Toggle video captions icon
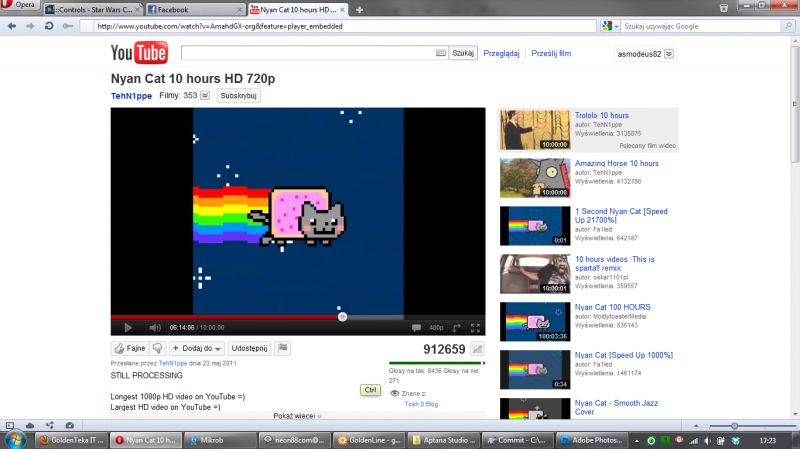800x449 pixels. [x=416, y=328]
